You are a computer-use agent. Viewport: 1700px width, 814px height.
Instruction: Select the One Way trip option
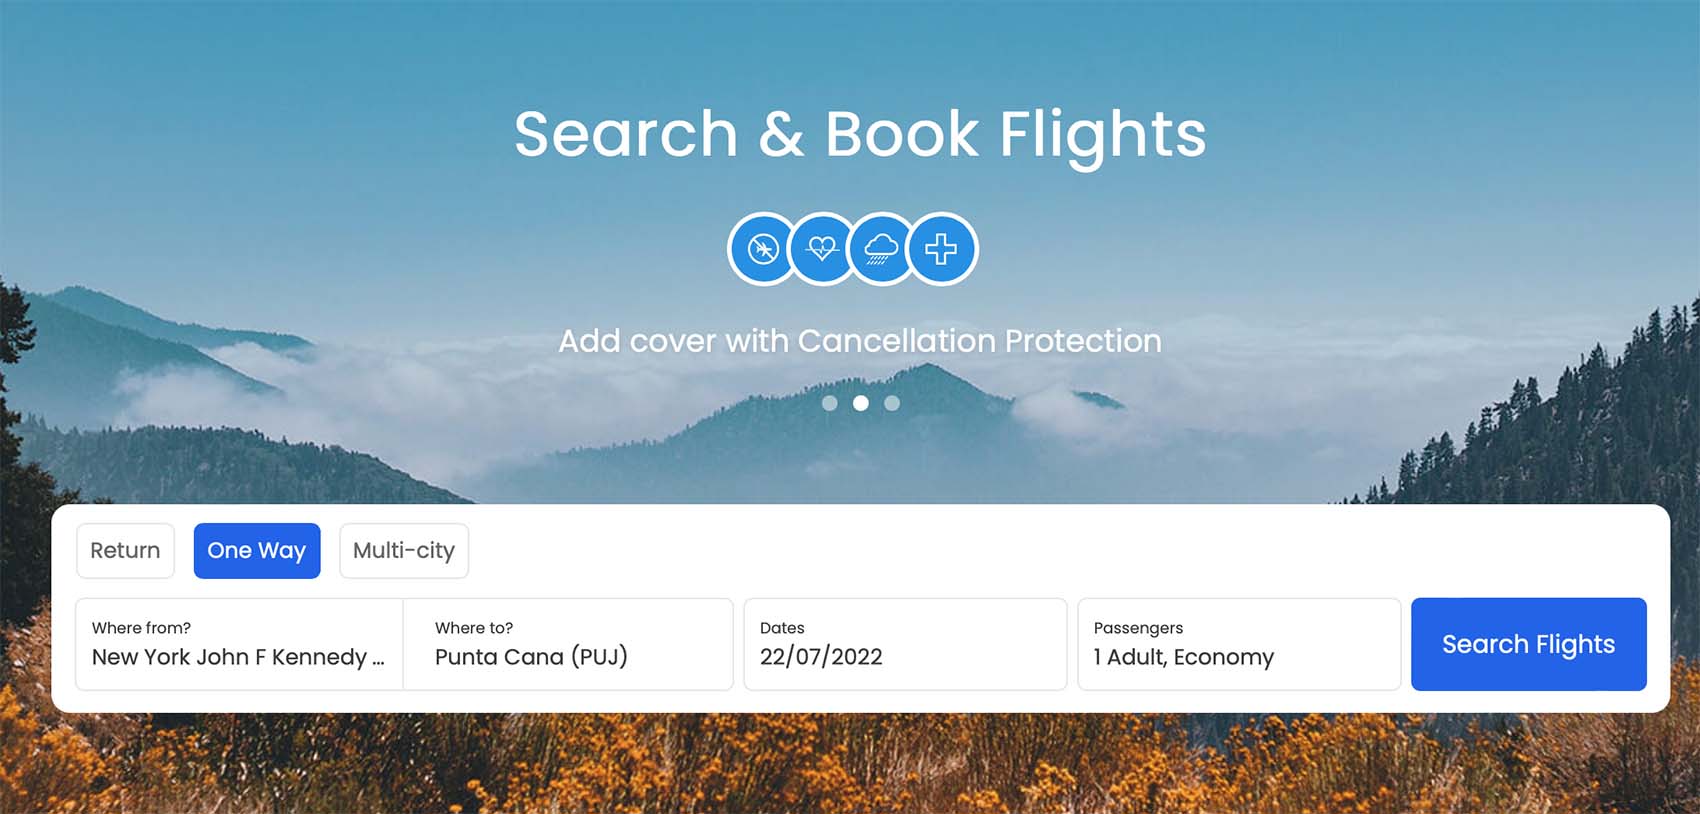click(257, 550)
